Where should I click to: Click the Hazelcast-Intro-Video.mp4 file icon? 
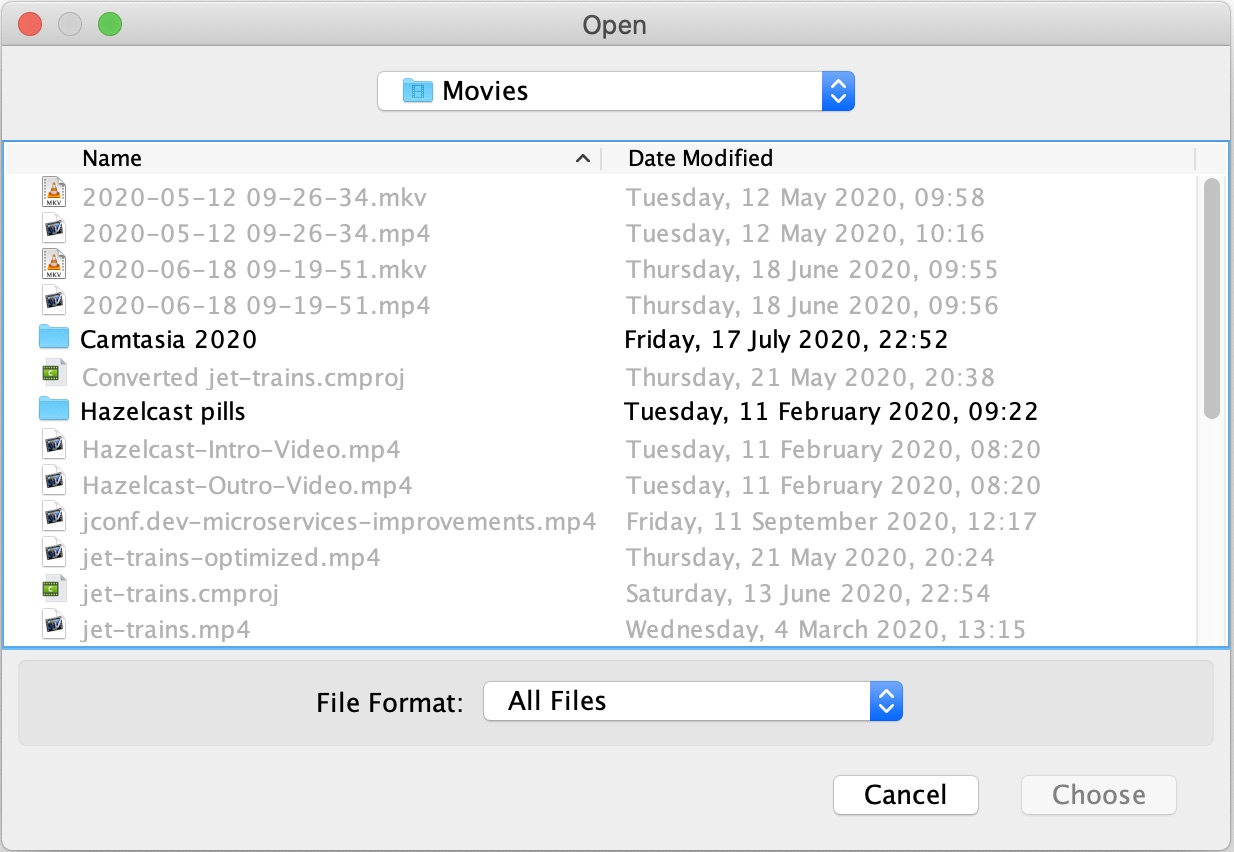(x=54, y=449)
